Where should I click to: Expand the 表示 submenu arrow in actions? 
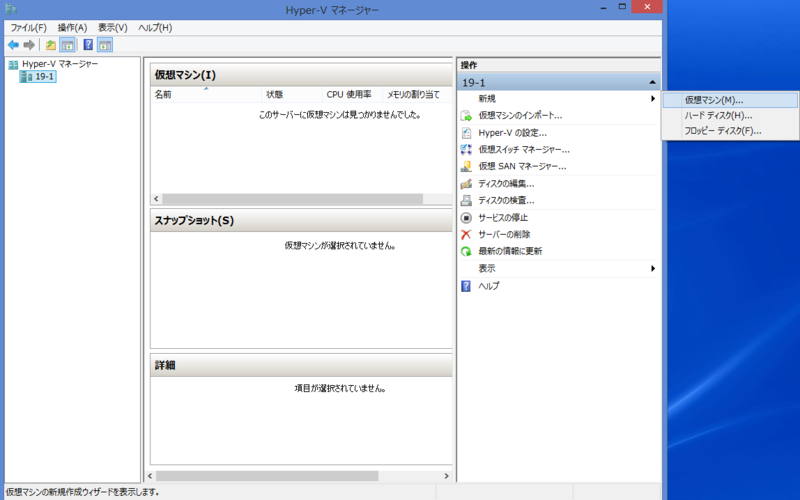pos(653,268)
